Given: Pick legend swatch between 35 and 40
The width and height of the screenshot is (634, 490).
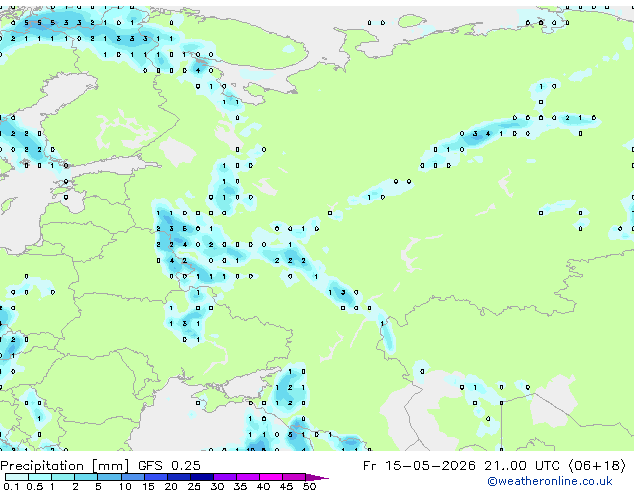Looking at the screenshot, I should click(x=248, y=477).
